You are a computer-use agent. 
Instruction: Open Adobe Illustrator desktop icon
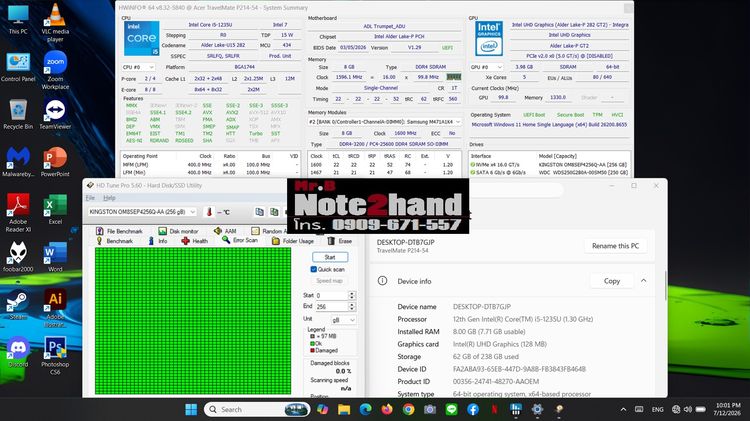55,308
